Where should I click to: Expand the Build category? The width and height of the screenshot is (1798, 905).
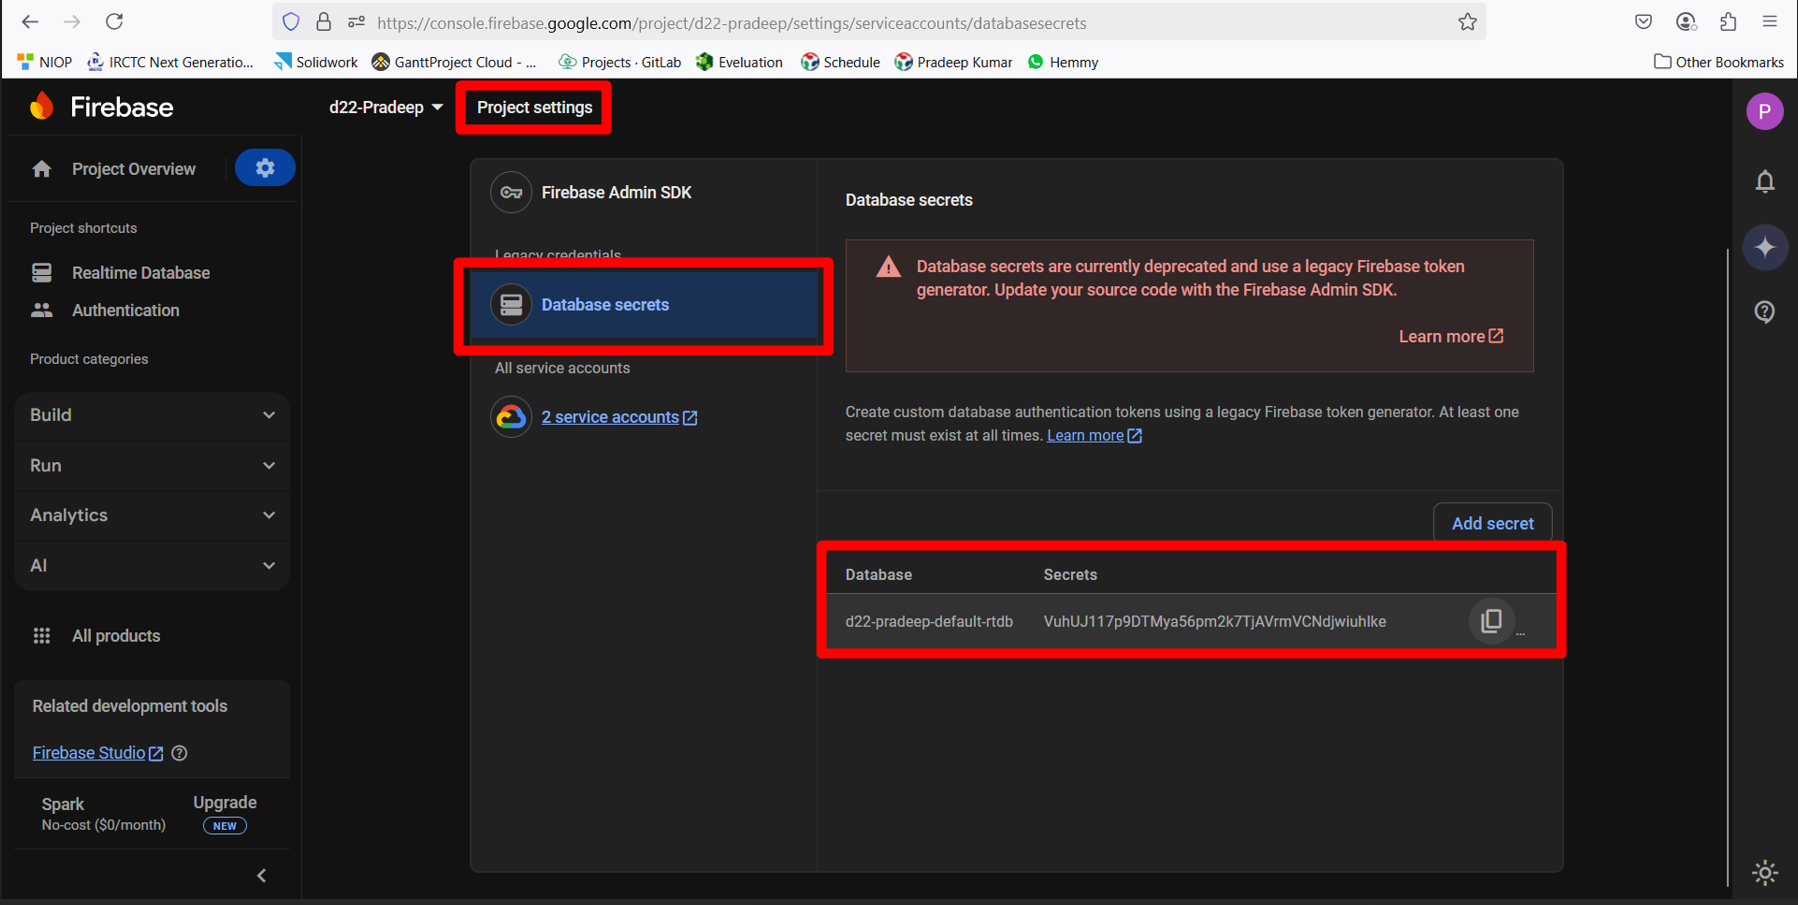click(x=152, y=415)
